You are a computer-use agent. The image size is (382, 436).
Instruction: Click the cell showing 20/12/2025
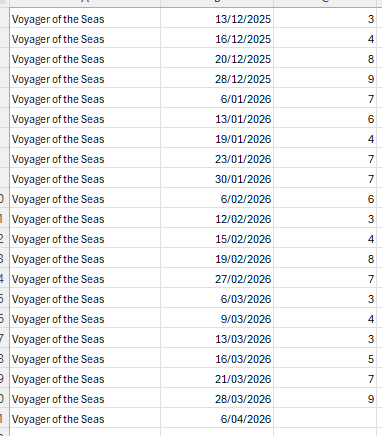coord(217,58)
